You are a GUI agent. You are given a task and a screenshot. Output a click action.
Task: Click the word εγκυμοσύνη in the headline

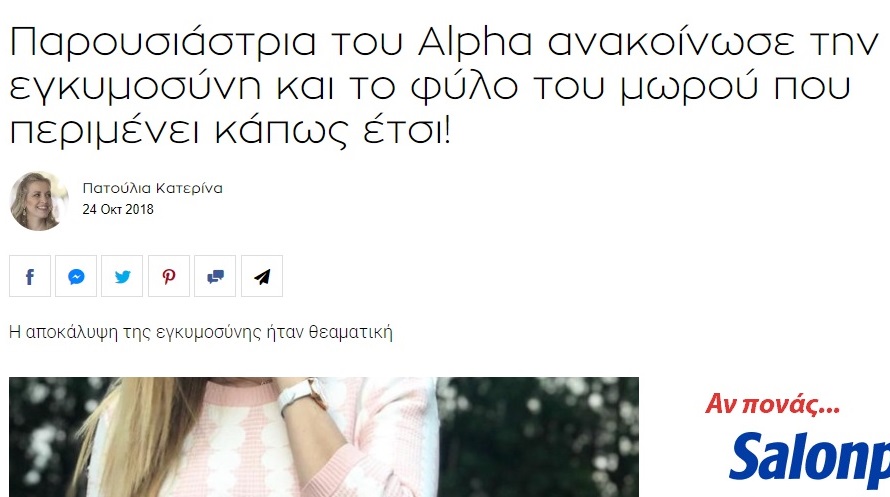[x=136, y=88]
